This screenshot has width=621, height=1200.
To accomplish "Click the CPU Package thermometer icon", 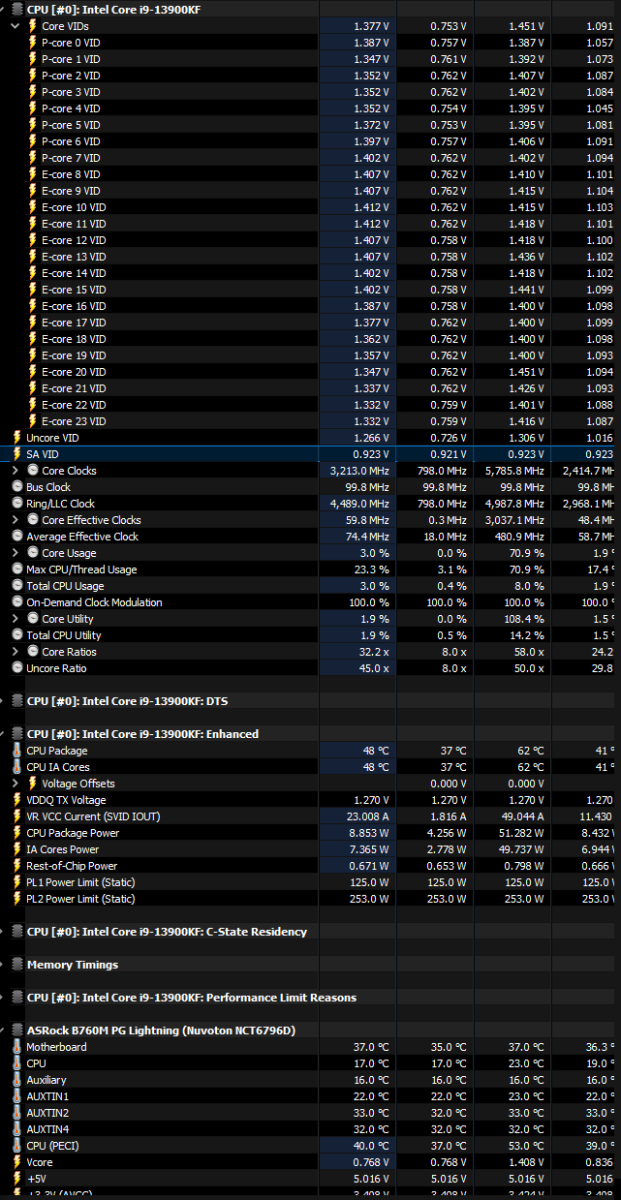I will [x=17, y=751].
